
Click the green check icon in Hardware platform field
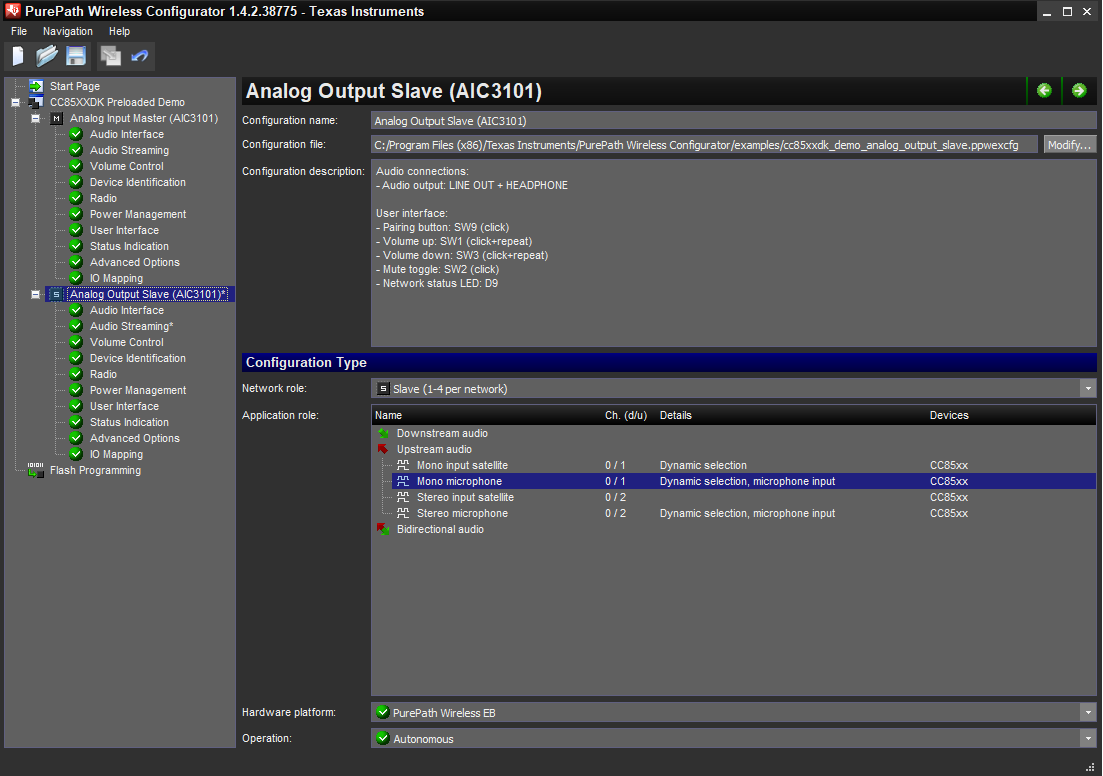[383, 712]
